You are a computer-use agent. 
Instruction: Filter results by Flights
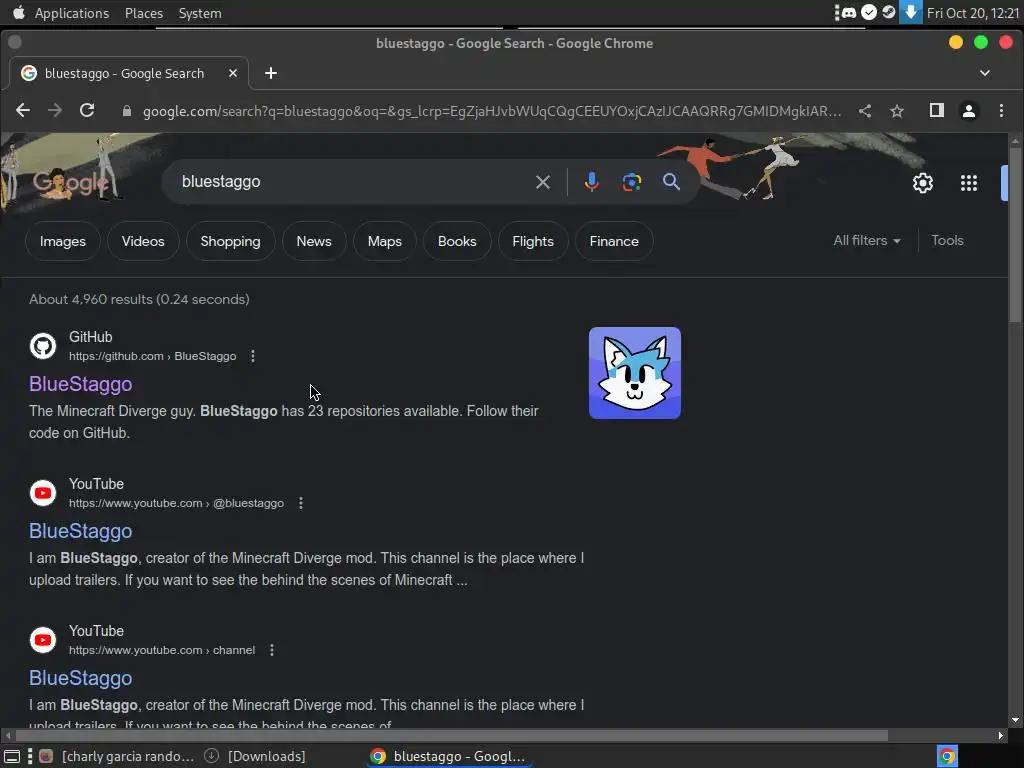(x=533, y=241)
